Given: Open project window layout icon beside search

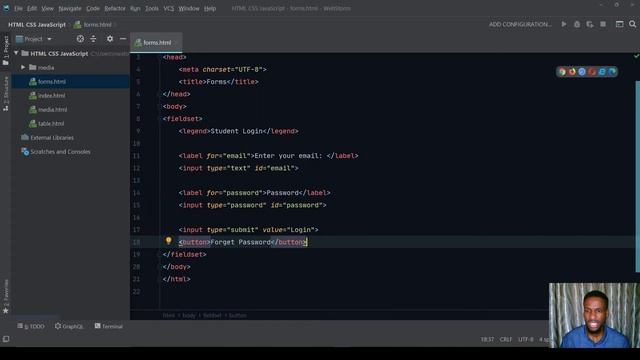Looking at the screenshot, I should [619, 24].
